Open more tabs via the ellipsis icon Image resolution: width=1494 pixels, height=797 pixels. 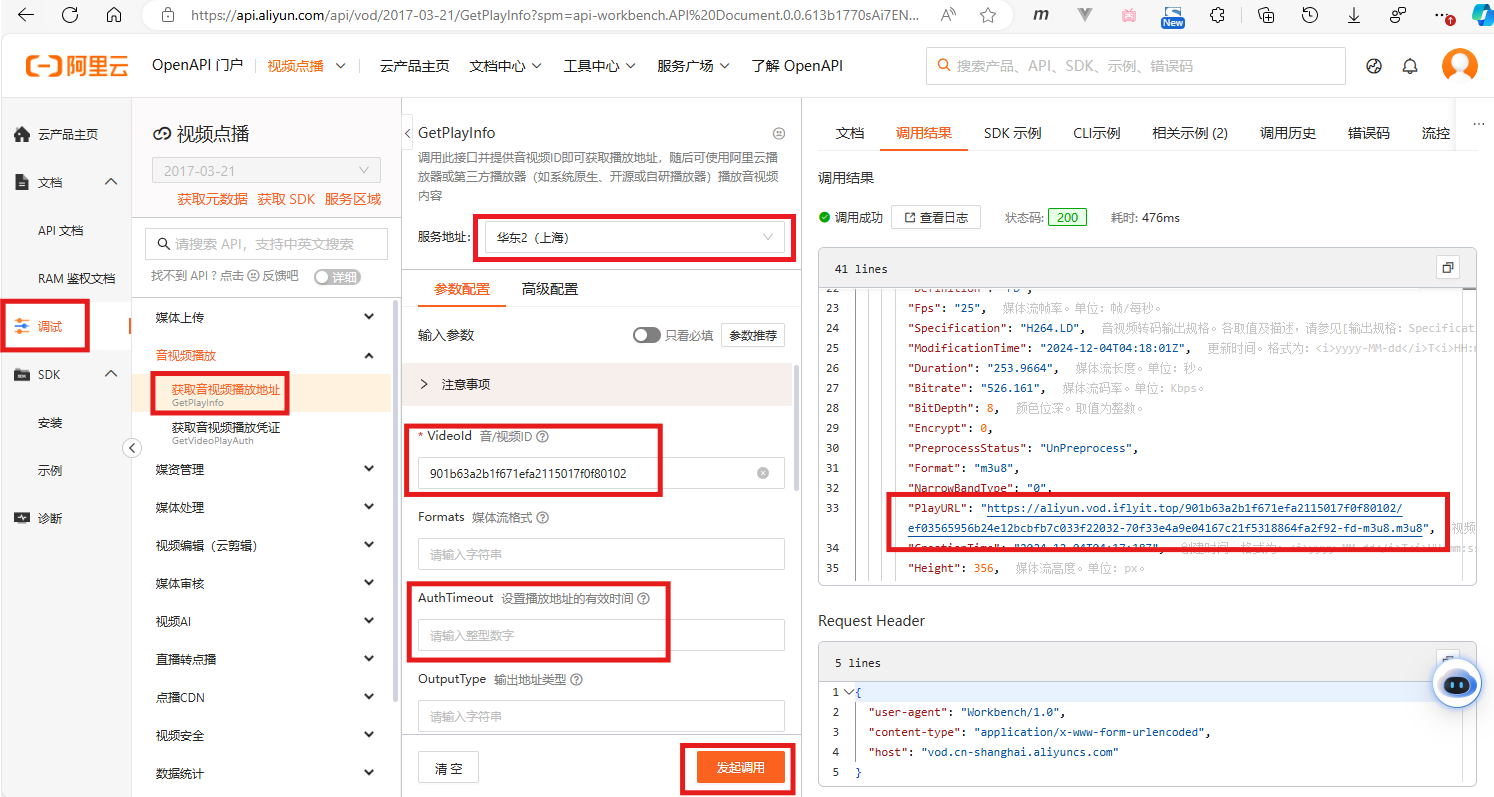pos(1479,124)
